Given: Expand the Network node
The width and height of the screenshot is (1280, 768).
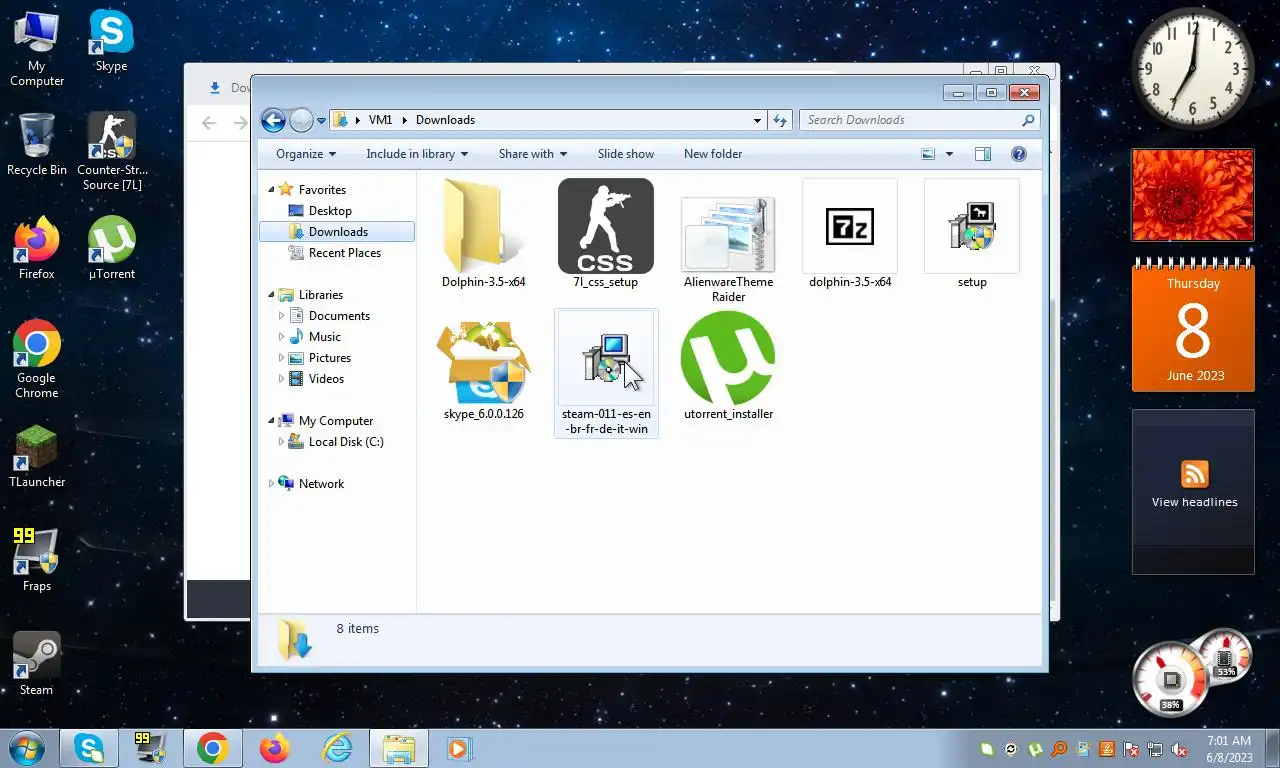Looking at the screenshot, I should click(271, 484).
